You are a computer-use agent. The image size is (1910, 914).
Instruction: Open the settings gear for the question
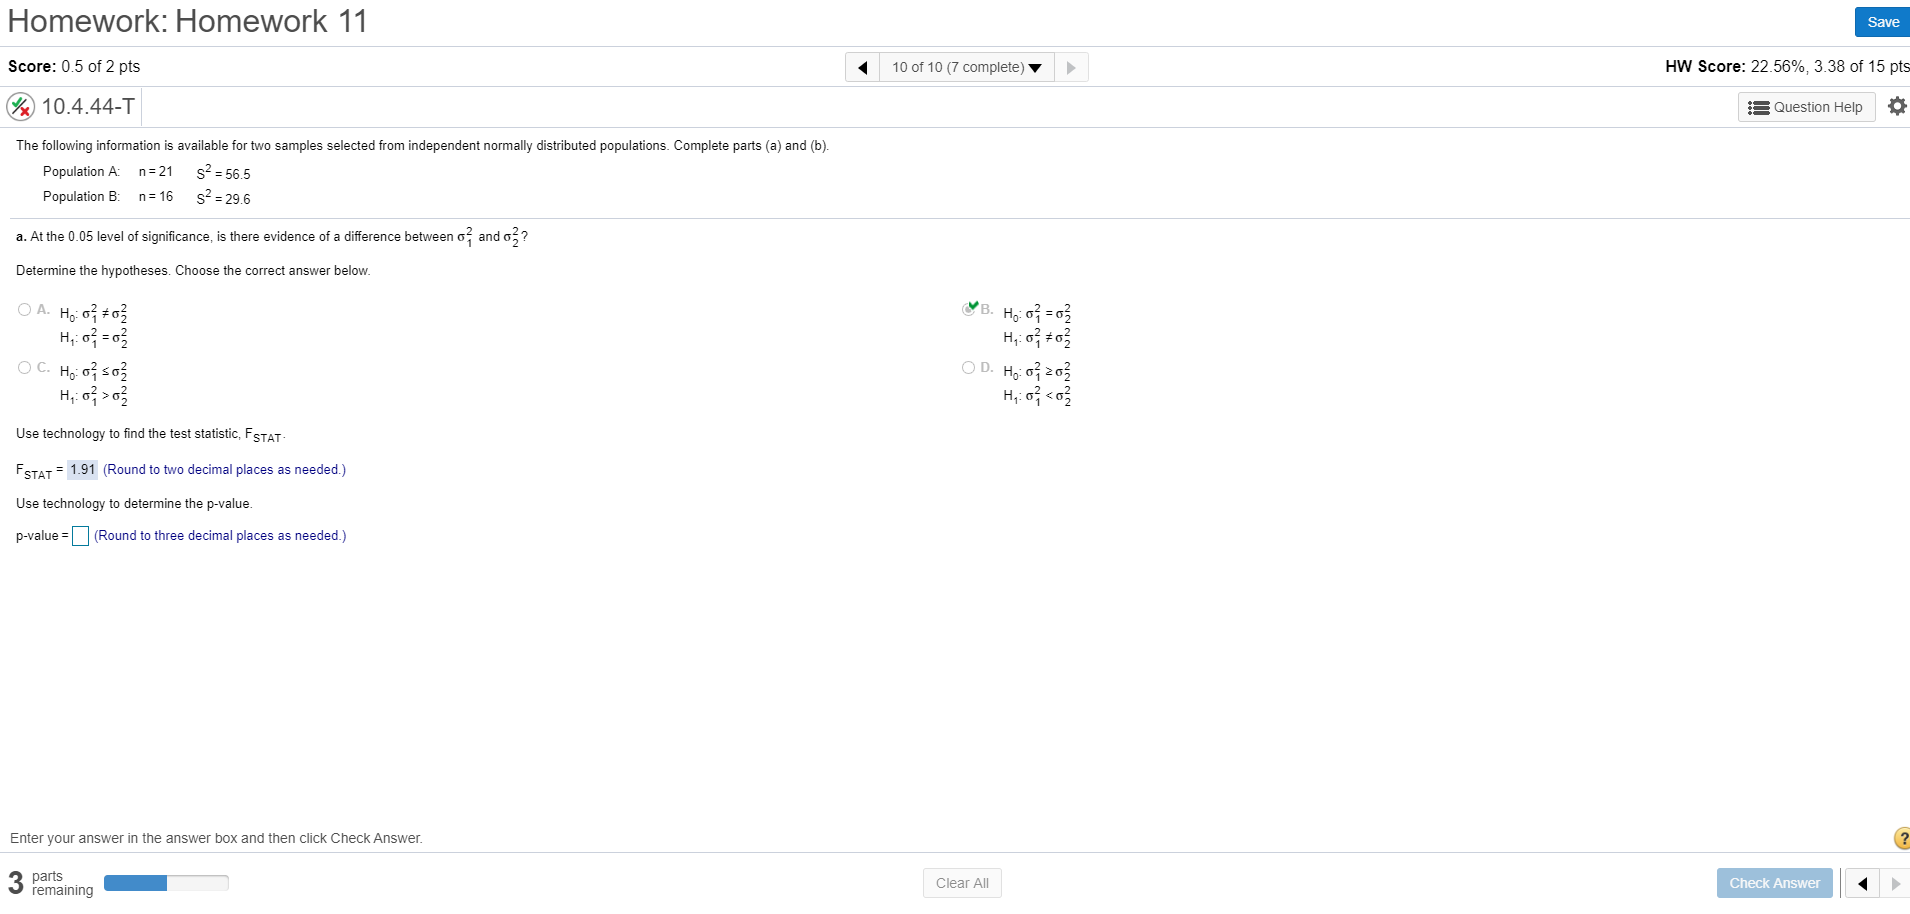coord(1897,106)
